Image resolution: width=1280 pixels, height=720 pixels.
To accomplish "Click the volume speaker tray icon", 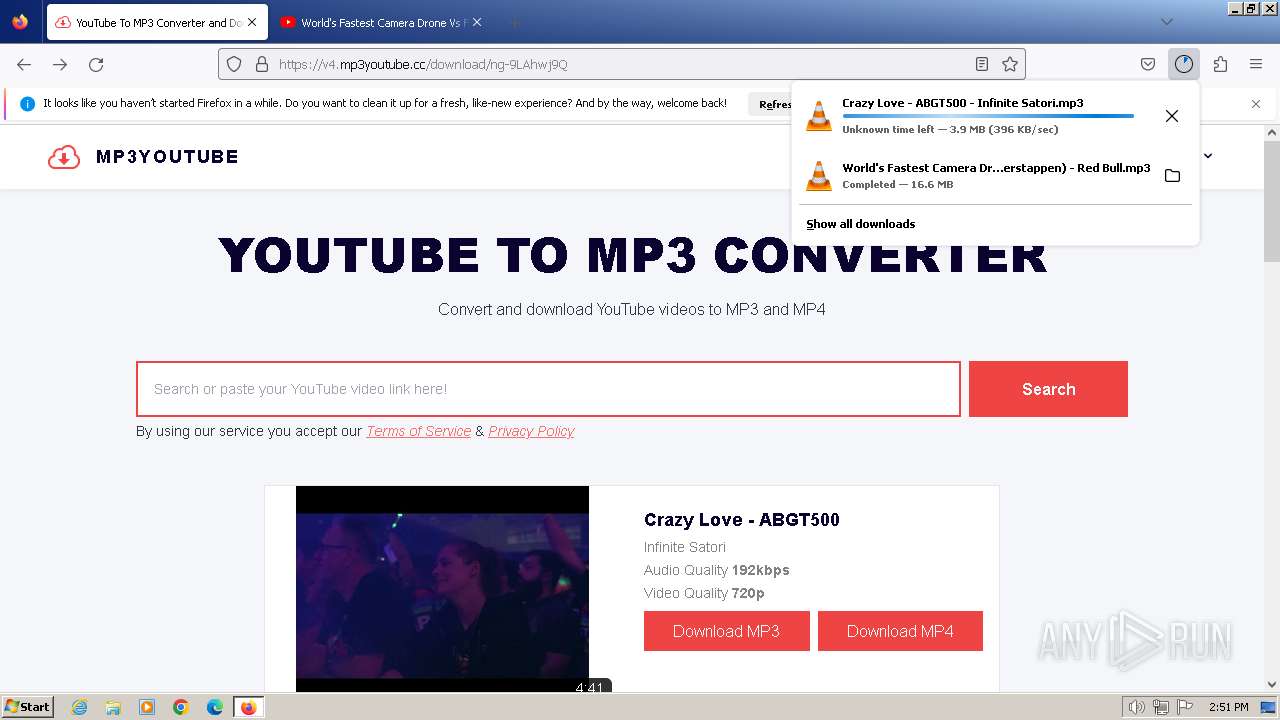I will tap(1137, 707).
